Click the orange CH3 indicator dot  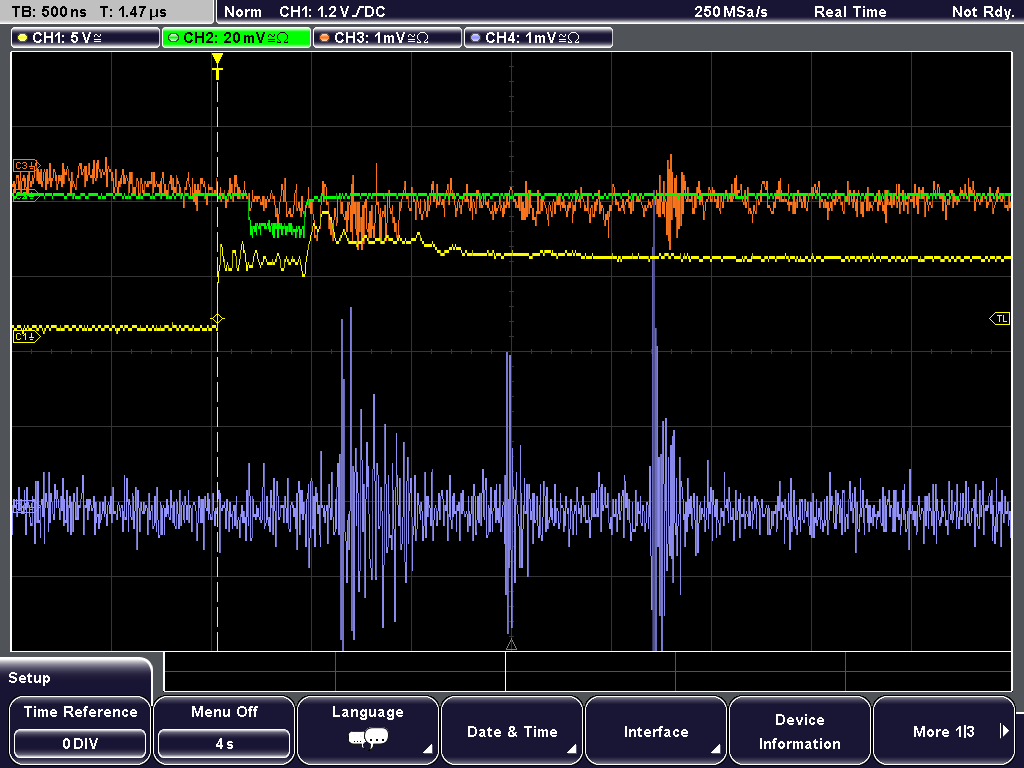[x=325, y=38]
